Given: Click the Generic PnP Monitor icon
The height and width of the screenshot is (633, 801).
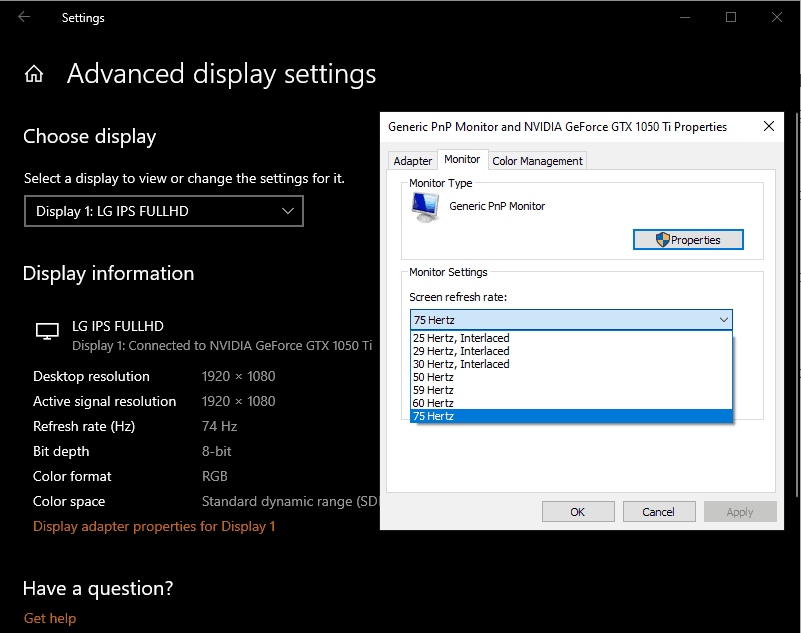Looking at the screenshot, I should tap(425, 208).
